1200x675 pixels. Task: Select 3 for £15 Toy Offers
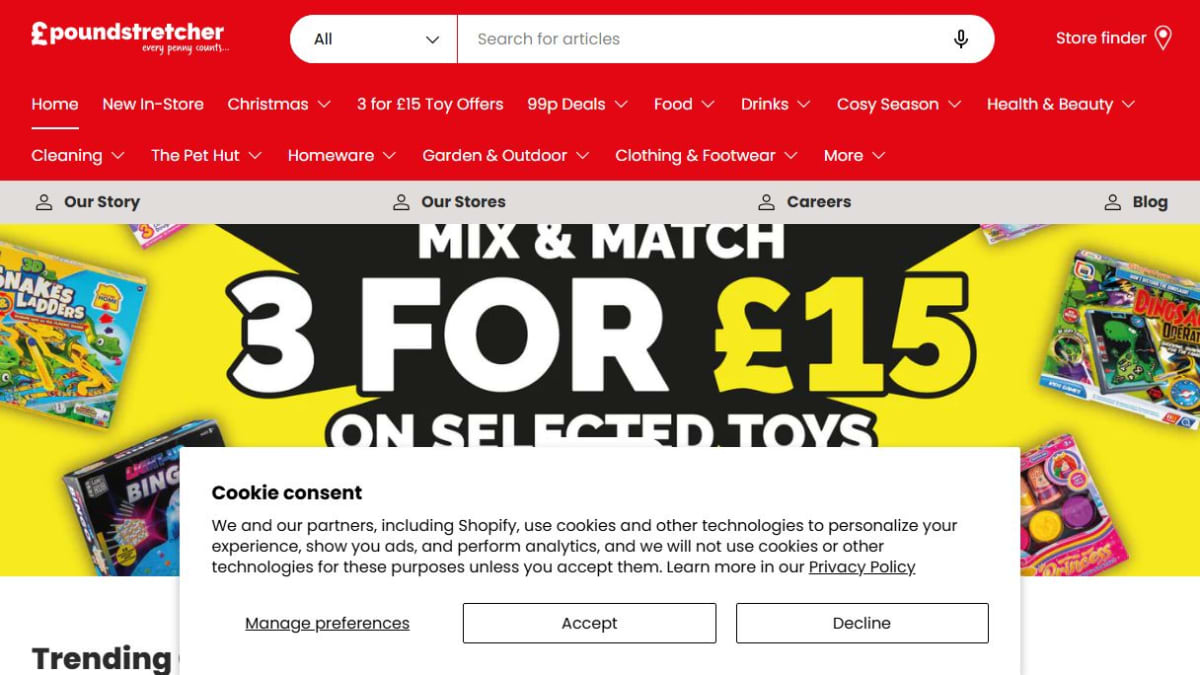pos(430,104)
